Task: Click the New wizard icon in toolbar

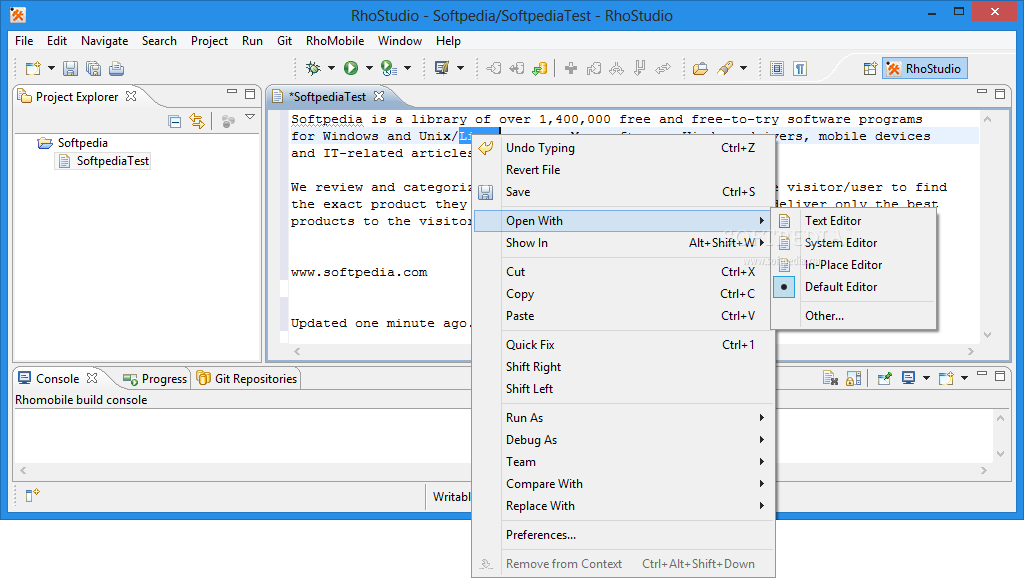Action: pos(33,68)
